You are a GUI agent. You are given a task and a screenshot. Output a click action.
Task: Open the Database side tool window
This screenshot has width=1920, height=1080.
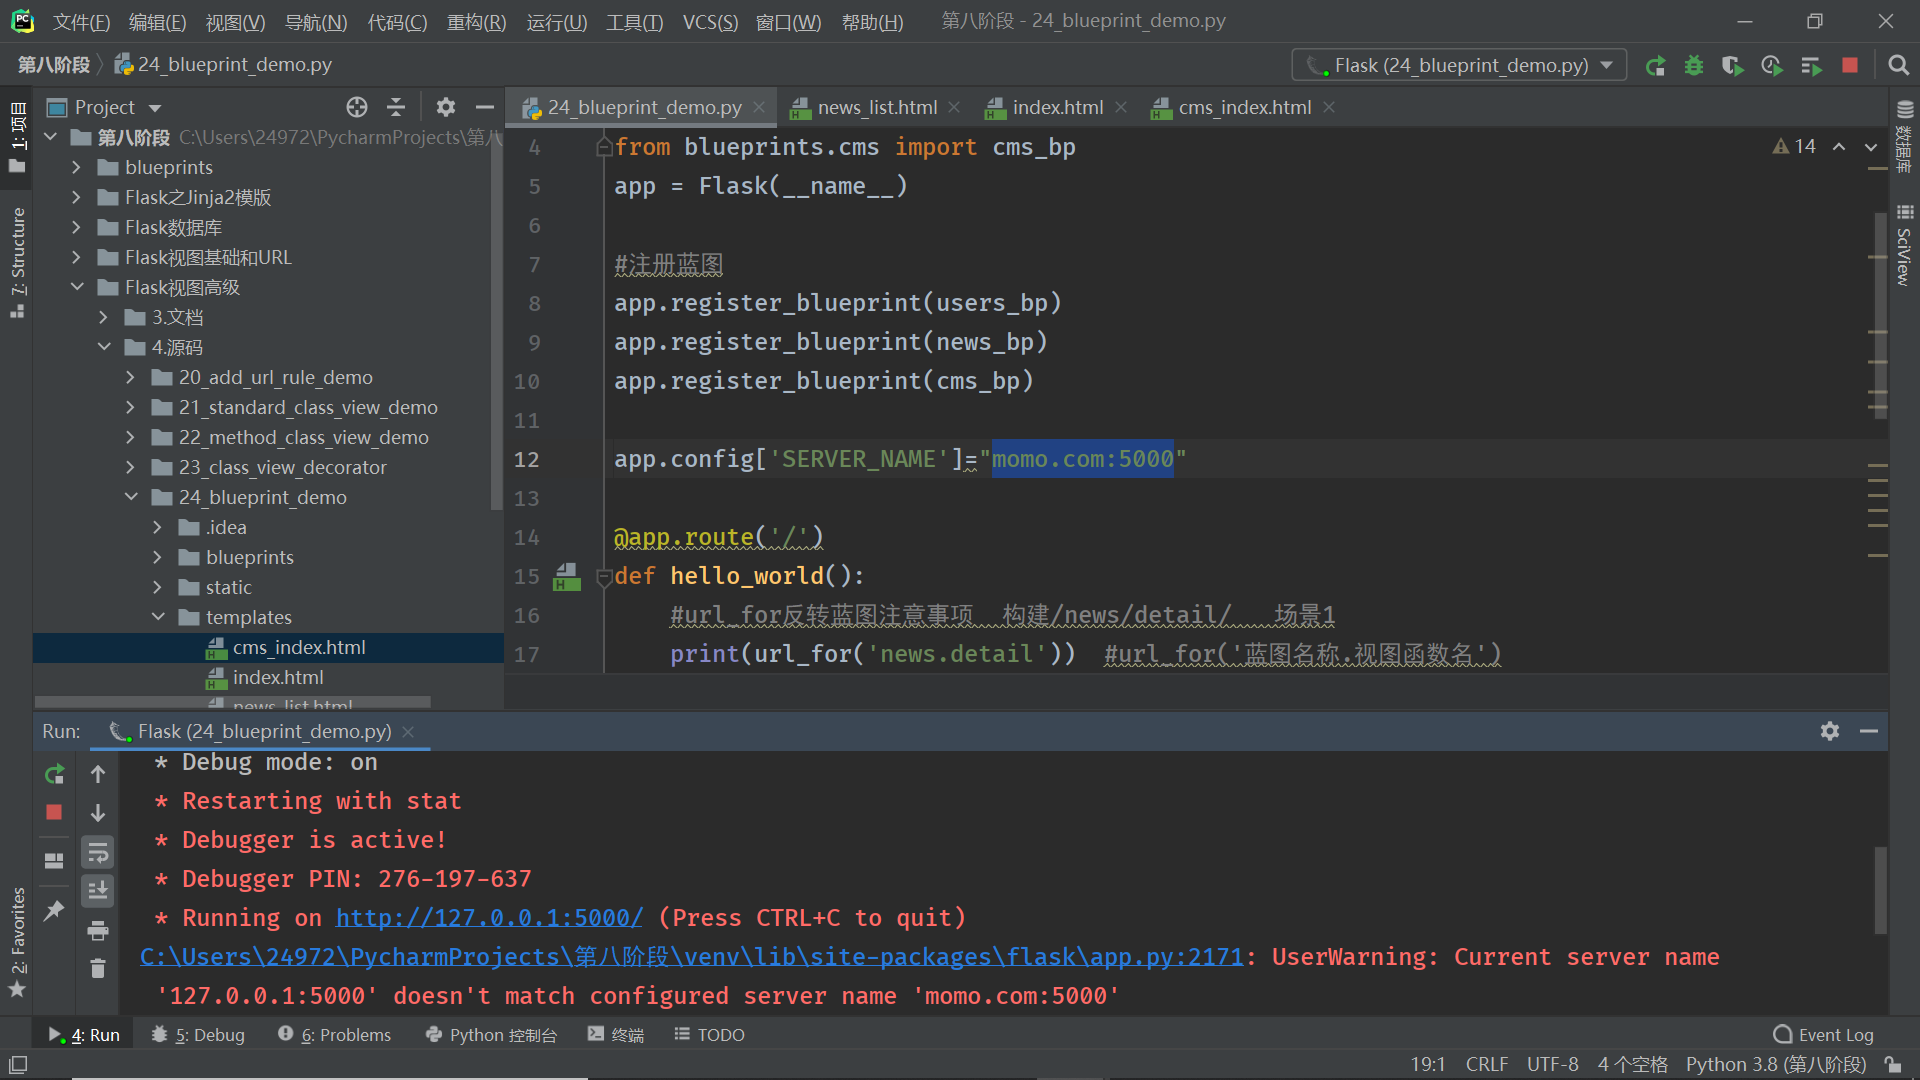[1905, 136]
